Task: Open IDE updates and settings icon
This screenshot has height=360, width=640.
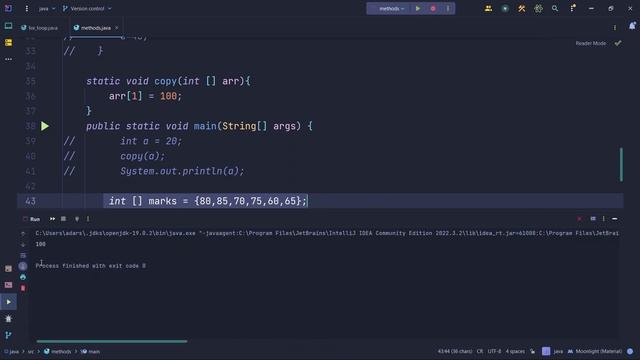Action: (573, 8)
